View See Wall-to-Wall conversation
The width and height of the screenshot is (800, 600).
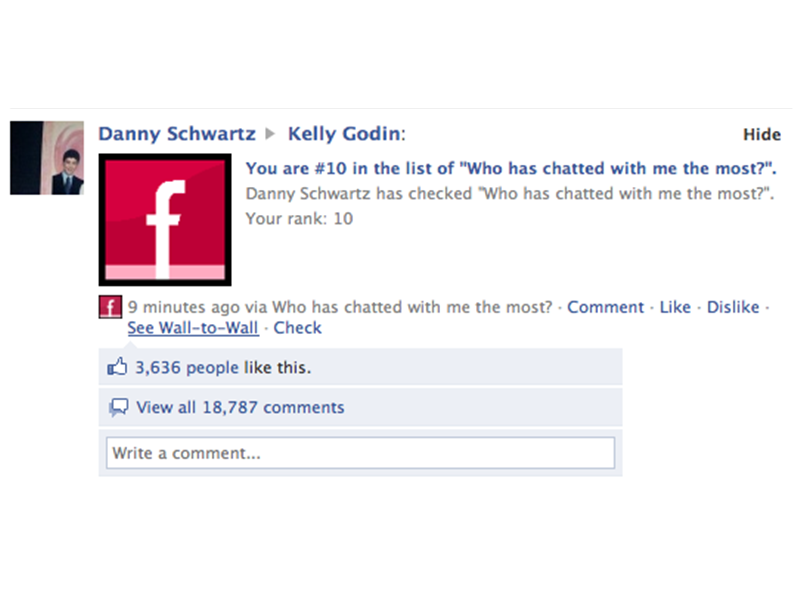192,327
